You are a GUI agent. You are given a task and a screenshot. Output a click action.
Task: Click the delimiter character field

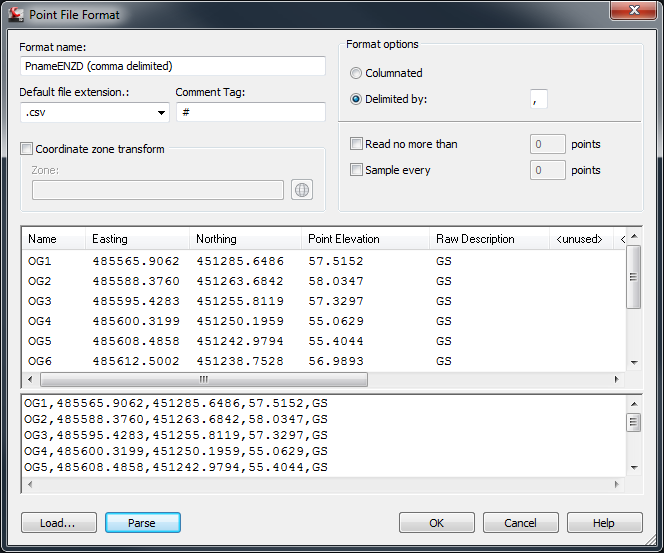[539, 99]
